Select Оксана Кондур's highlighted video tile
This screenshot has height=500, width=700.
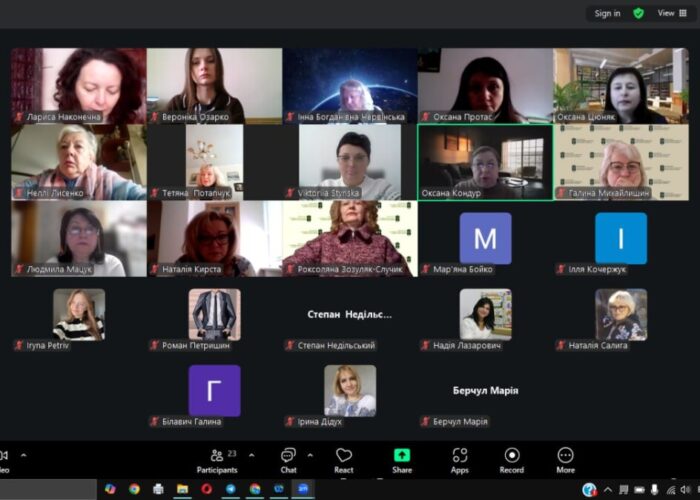click(x=485, y=161)
